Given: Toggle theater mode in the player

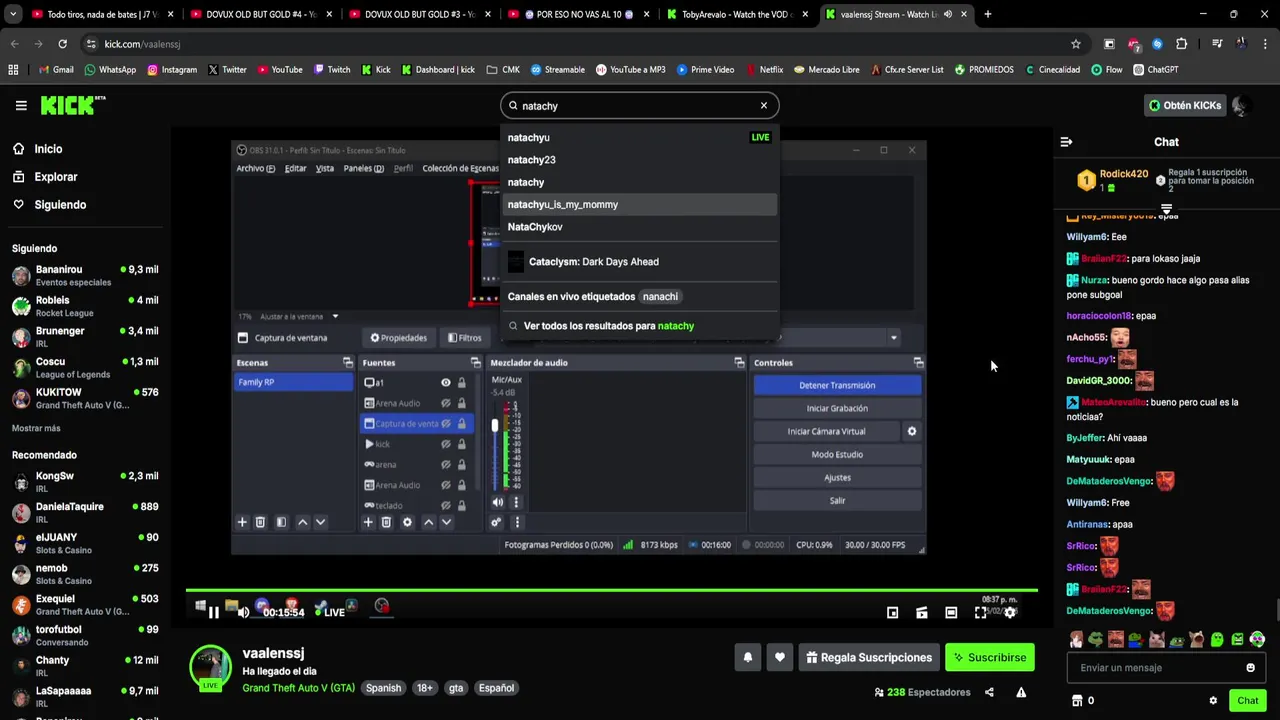Looking at the screenshot, I should 951,612.
